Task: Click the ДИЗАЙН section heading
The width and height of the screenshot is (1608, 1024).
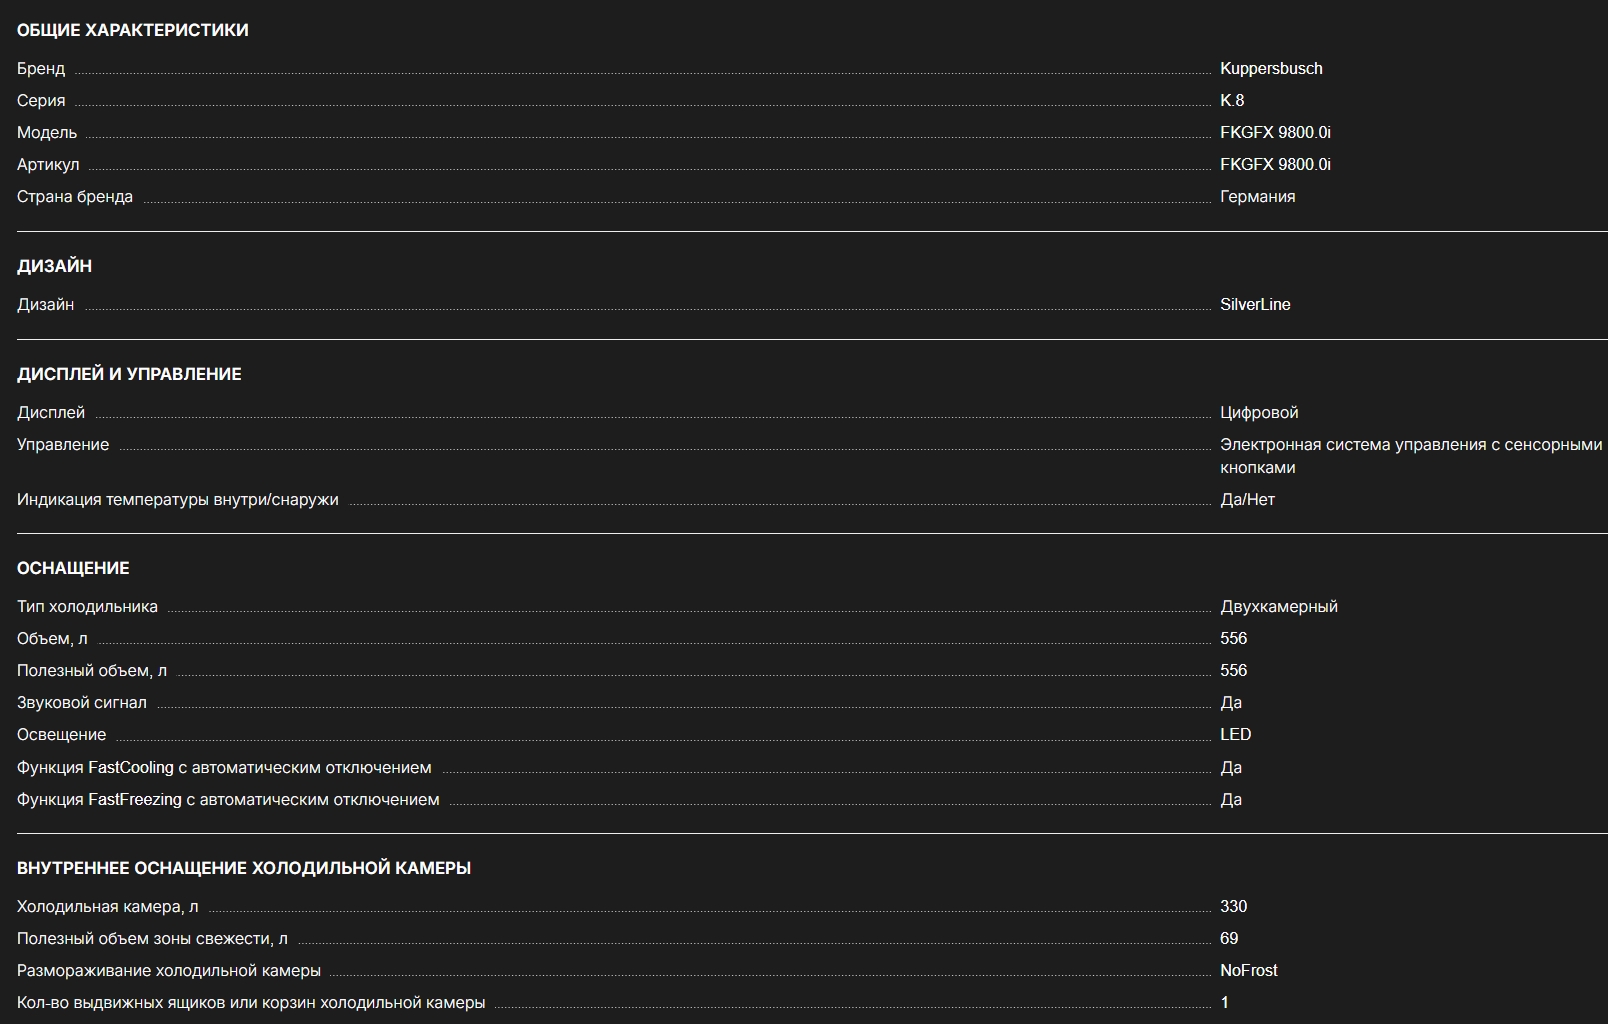Action: [54, 266]
